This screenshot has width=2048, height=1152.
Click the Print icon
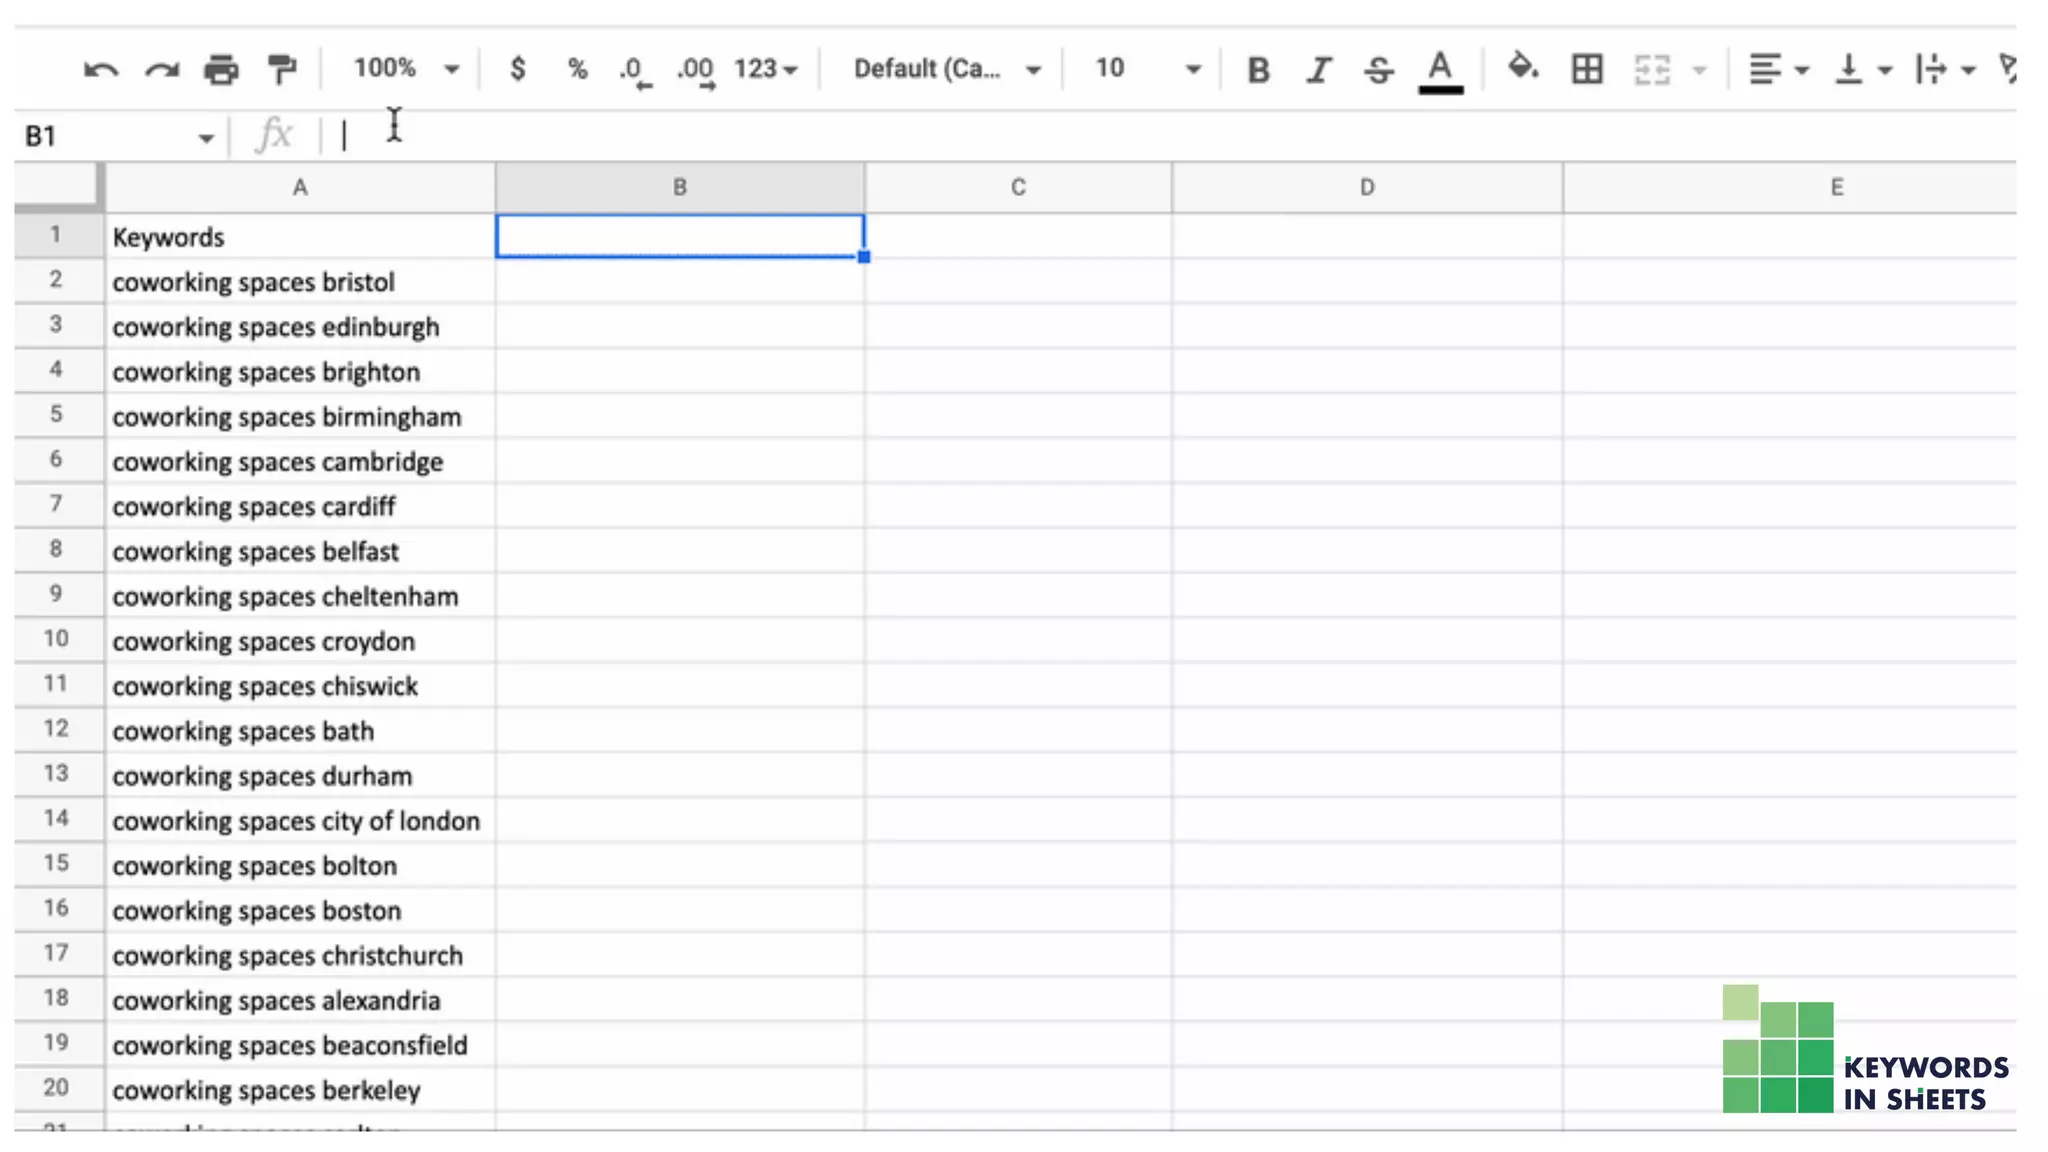221,69
